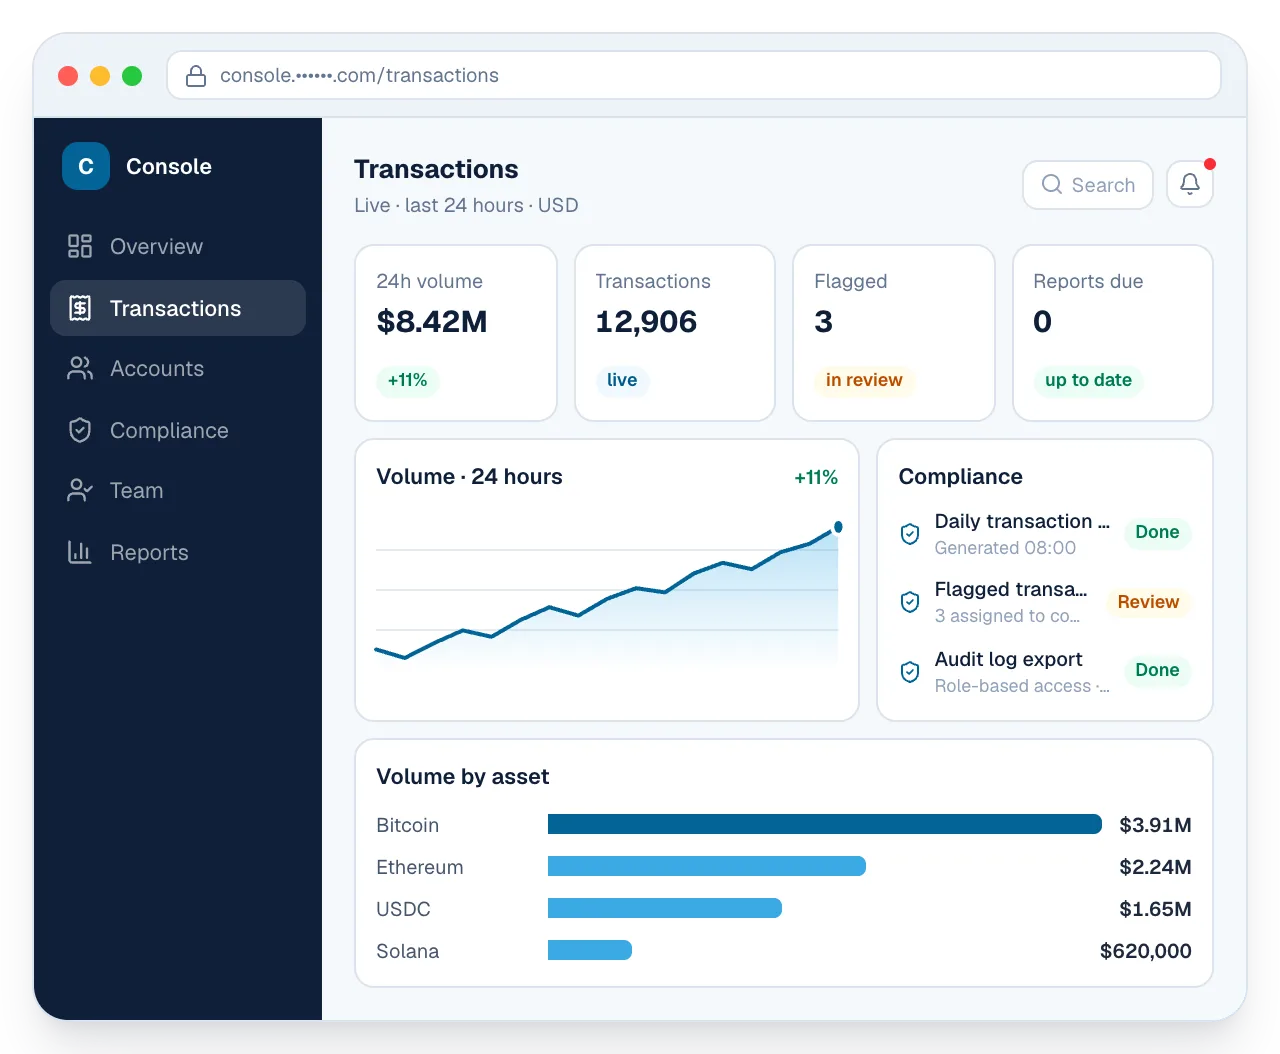Screen dimensions: 1280x1054
Task: Open the Overview page
Action: coord(178,246)
